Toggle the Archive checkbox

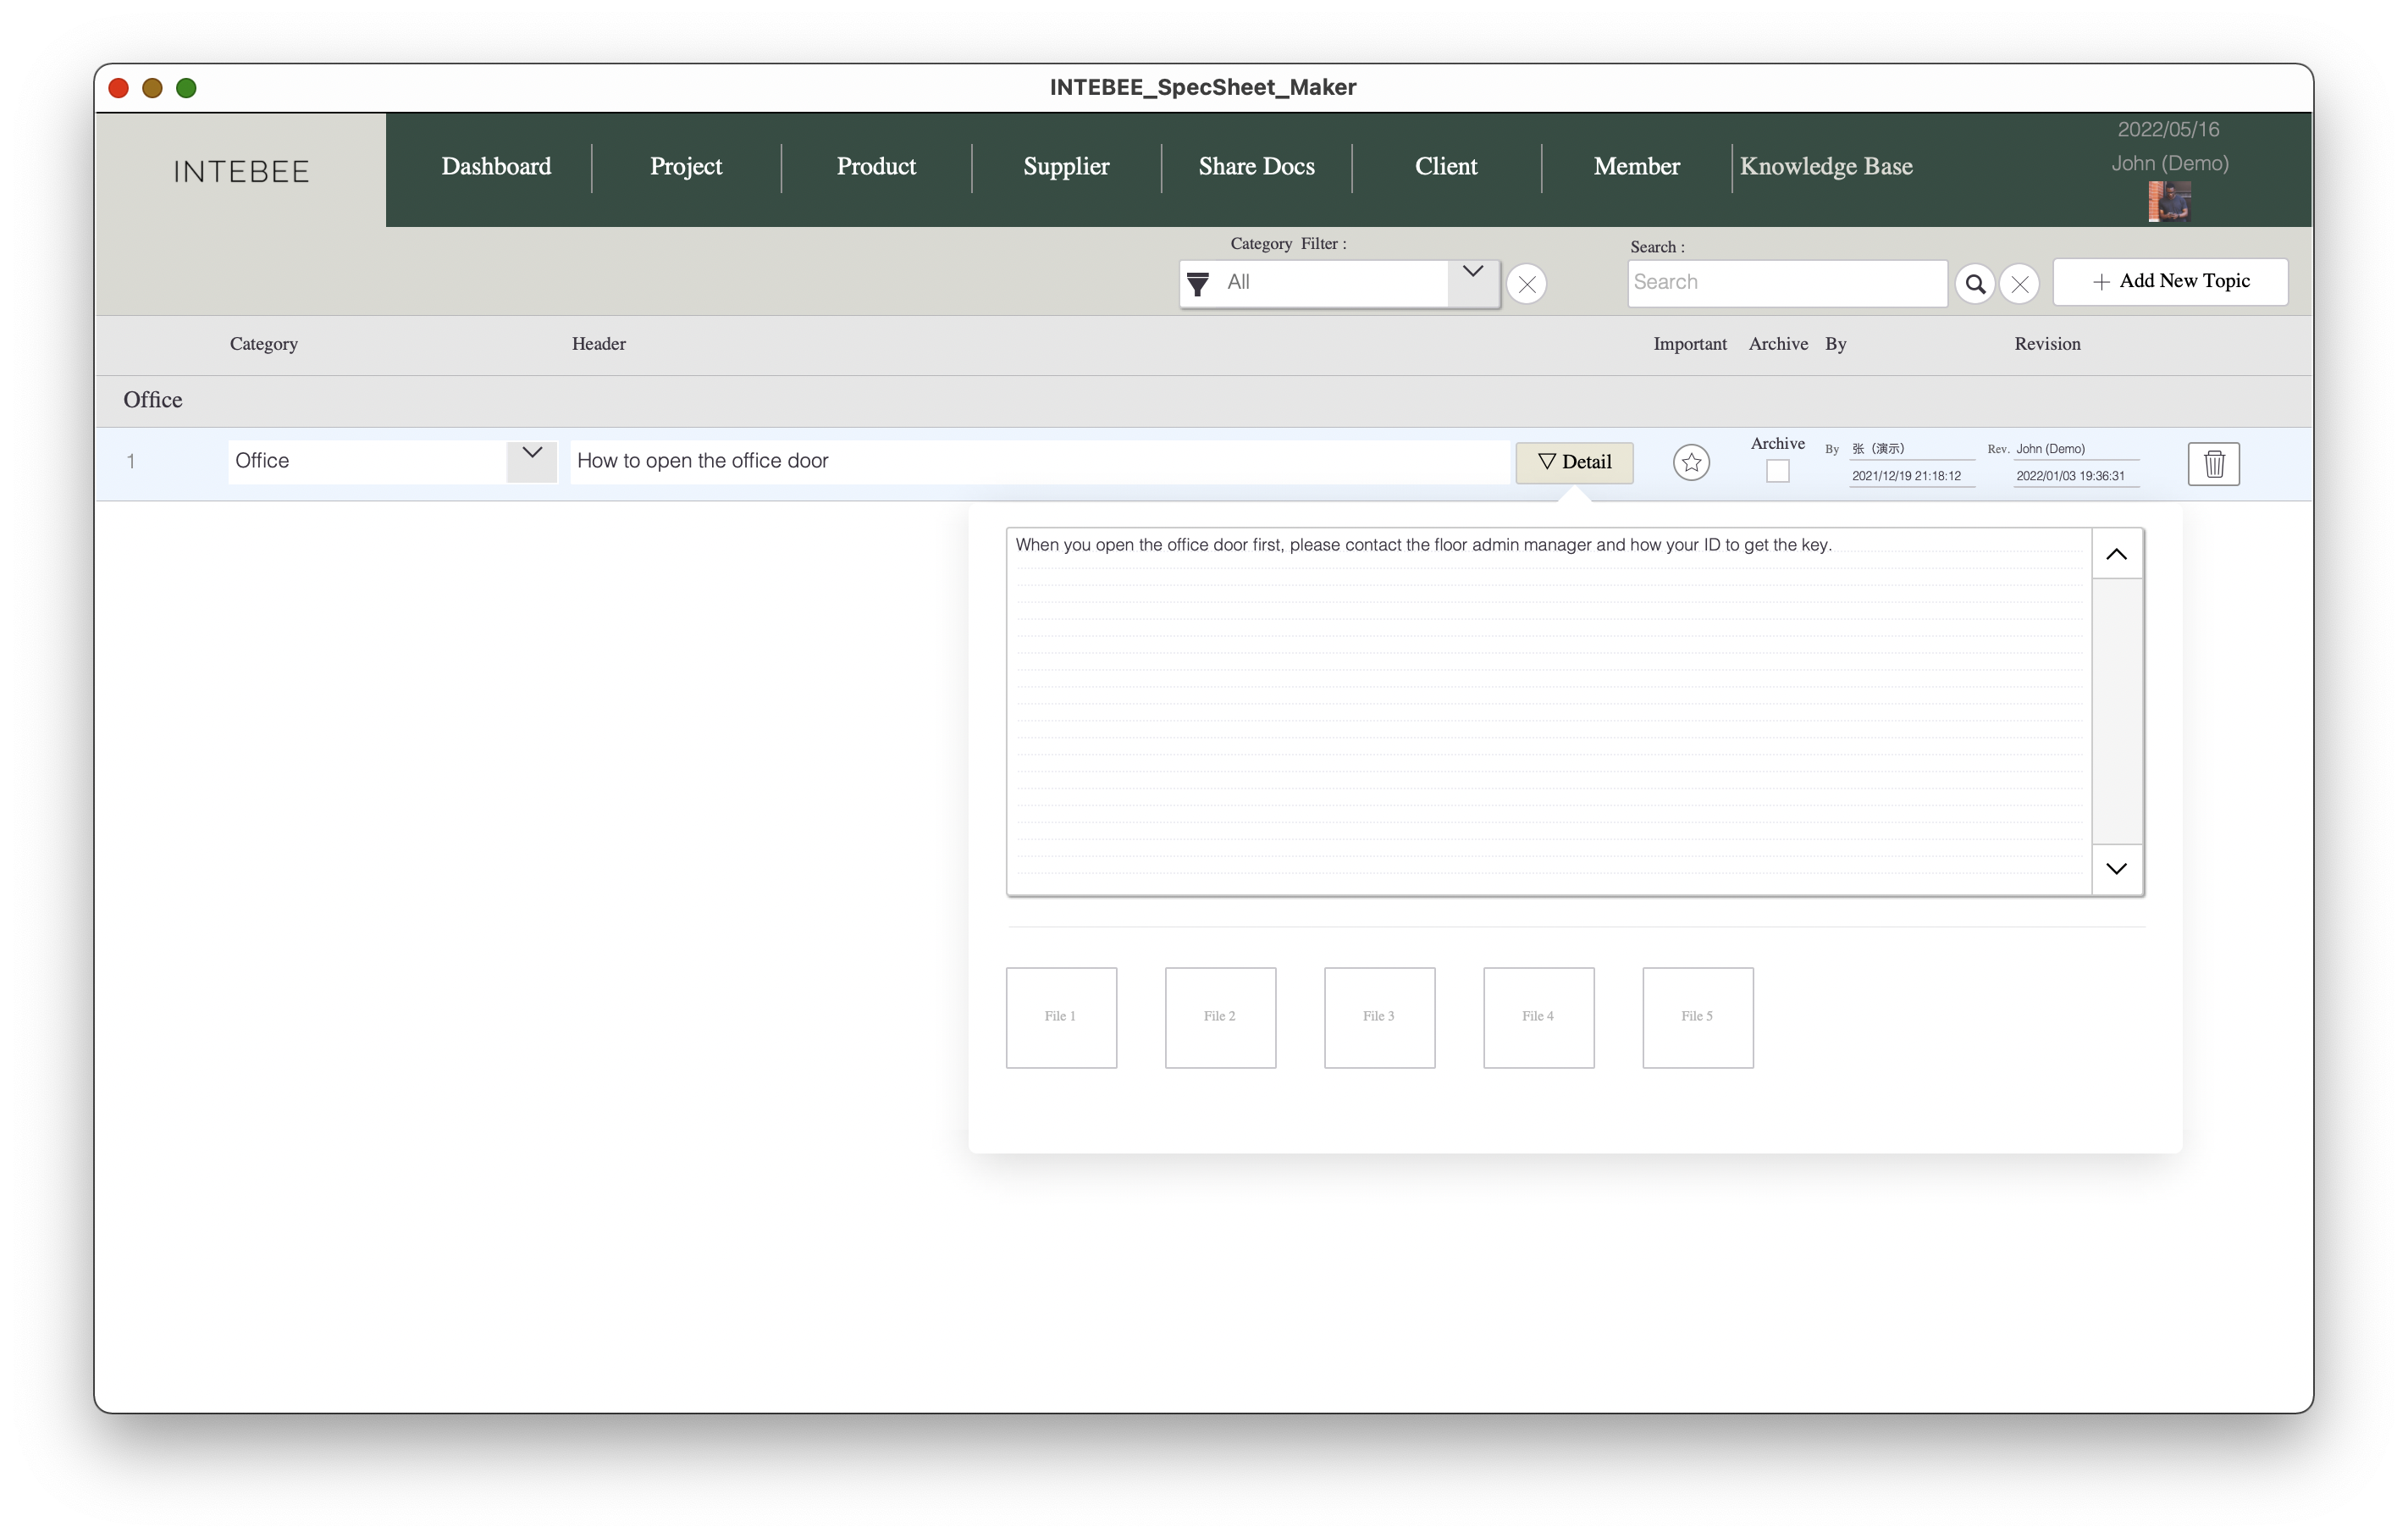point(1777,471)
